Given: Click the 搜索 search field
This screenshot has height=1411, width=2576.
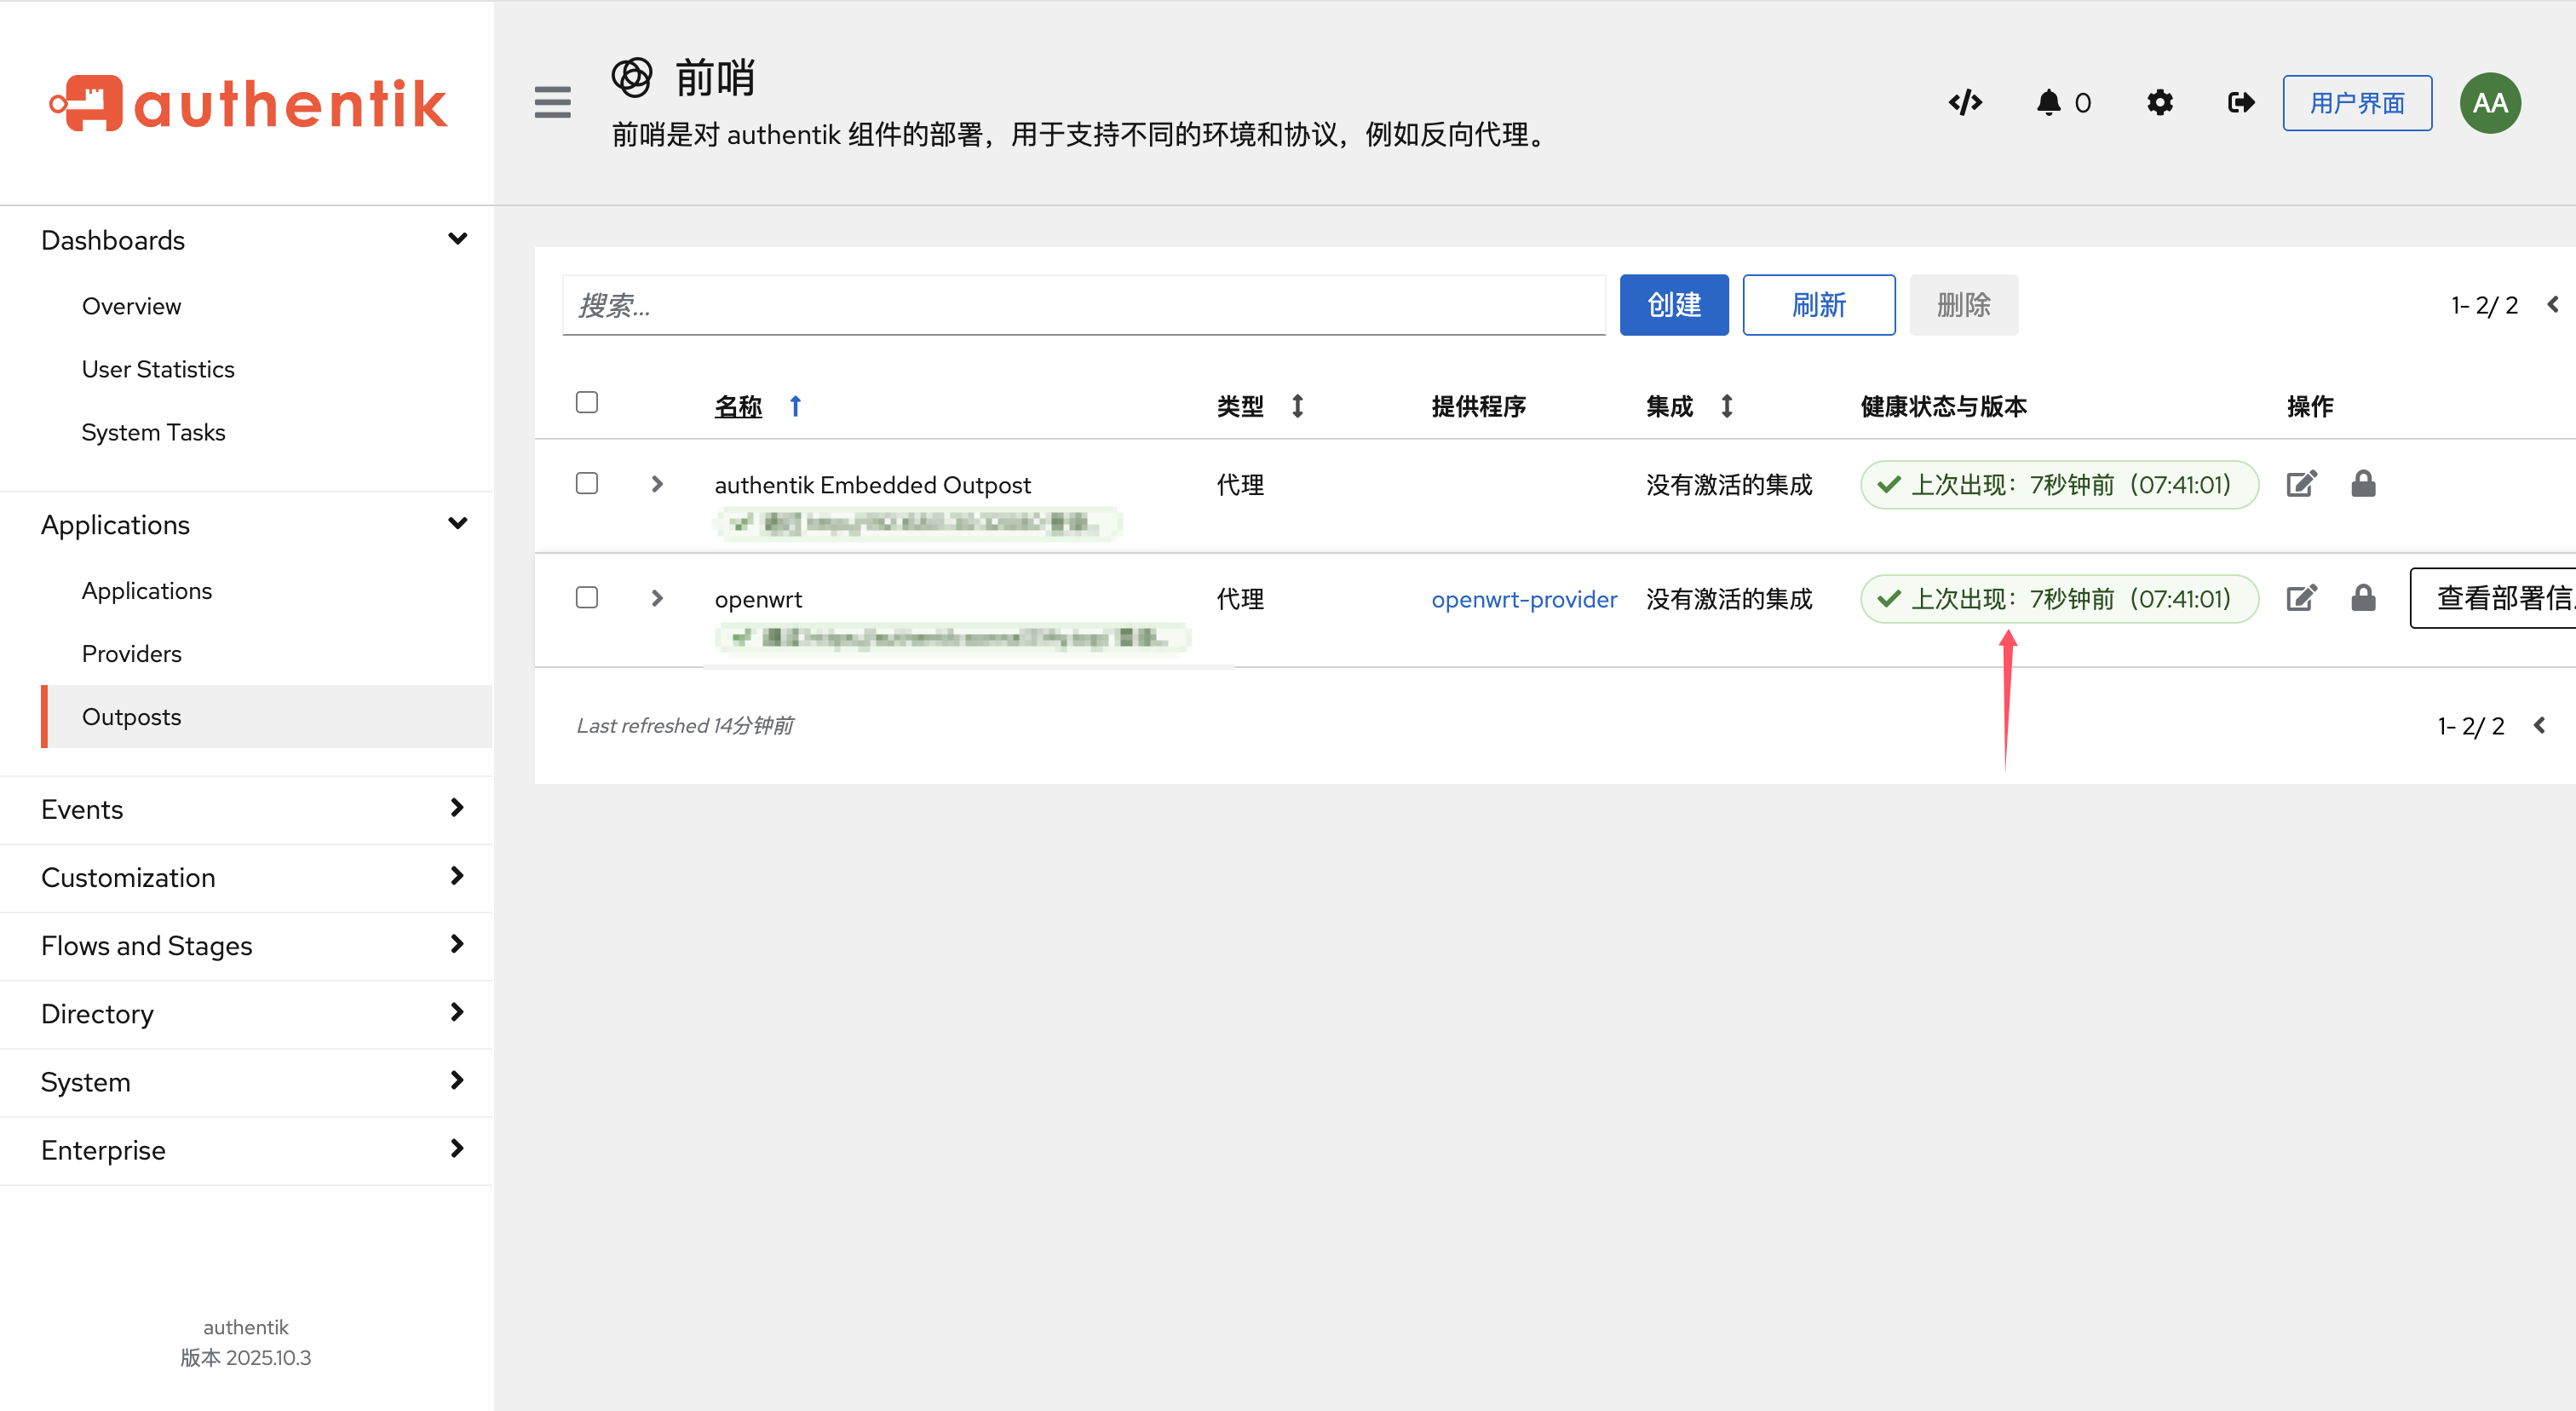Looking at the screenshot, I should (1083, 305).
